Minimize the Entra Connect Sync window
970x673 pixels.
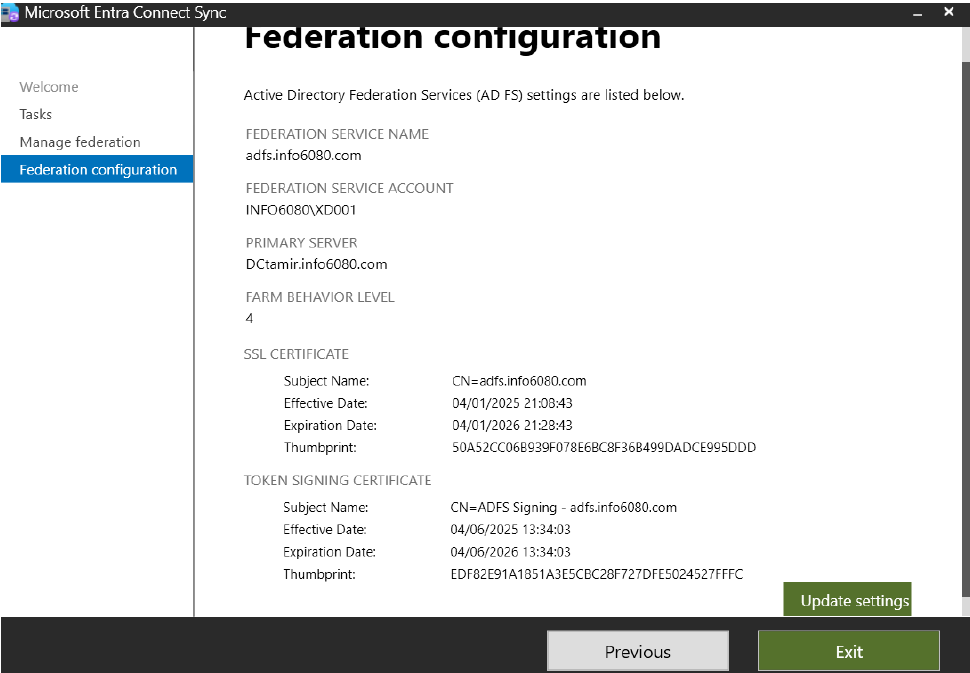918,13
